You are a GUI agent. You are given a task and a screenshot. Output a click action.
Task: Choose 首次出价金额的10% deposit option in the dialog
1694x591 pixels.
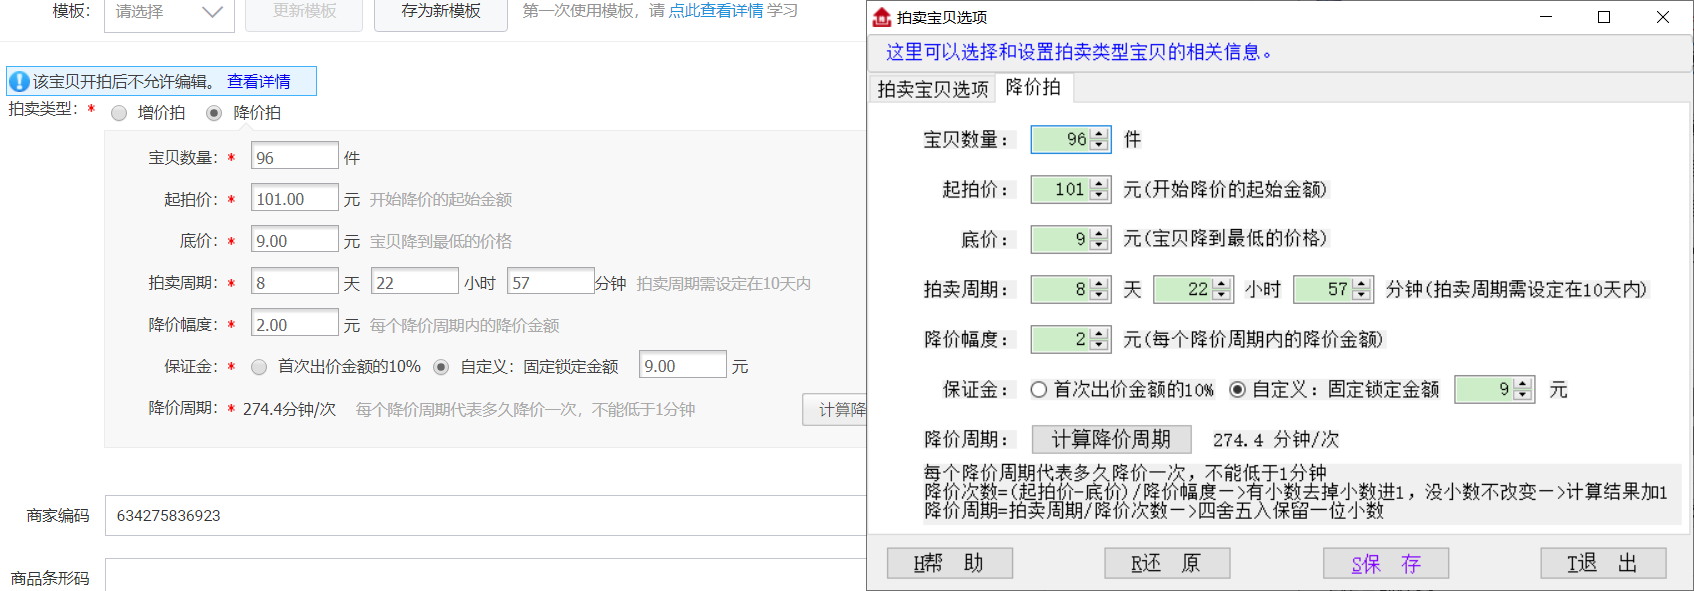coord(1039,390)
